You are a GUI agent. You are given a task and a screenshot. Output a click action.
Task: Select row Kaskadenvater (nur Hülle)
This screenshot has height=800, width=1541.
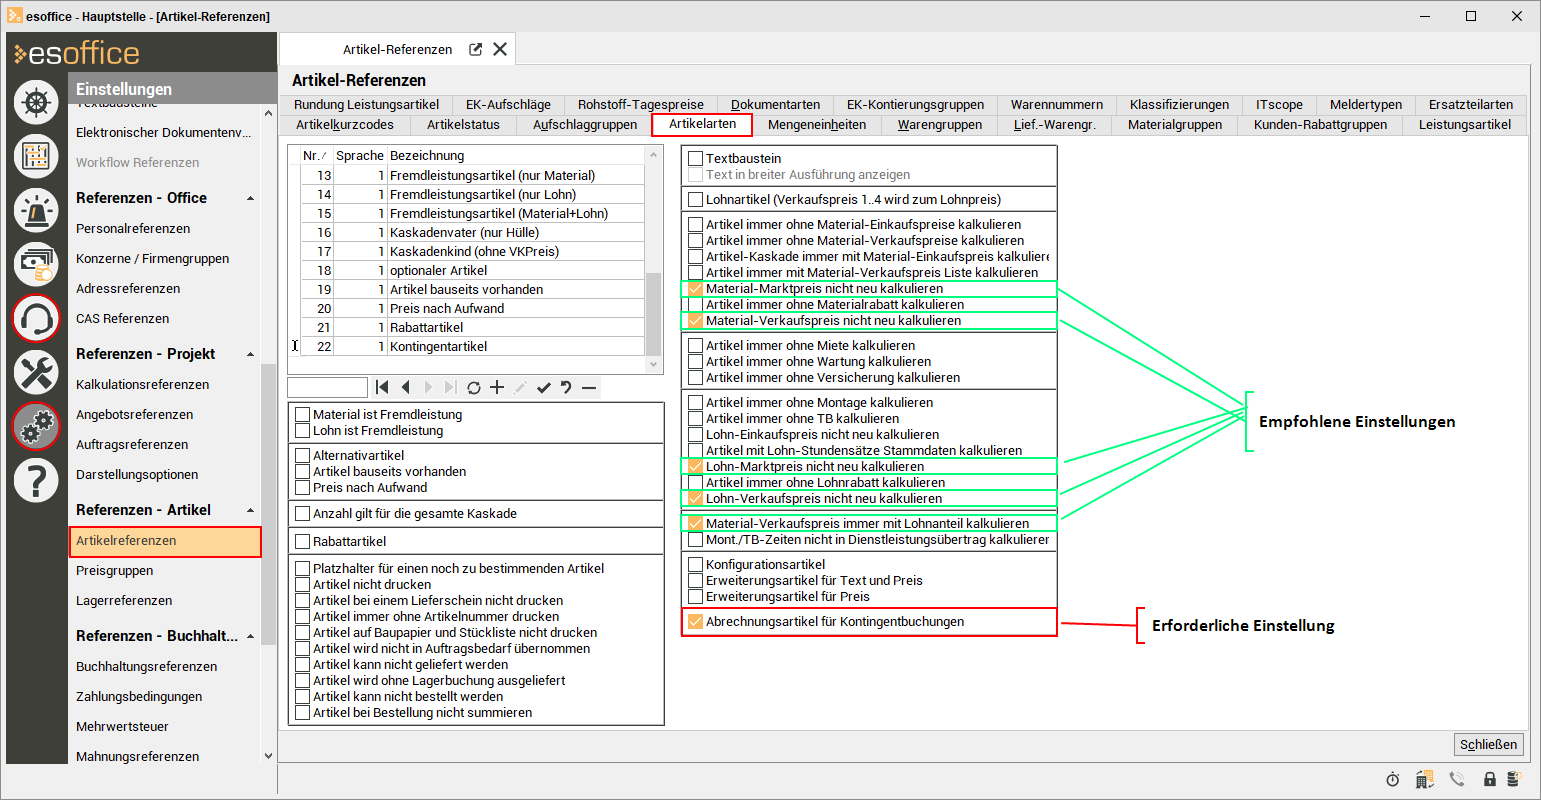[x=473, y=232]
